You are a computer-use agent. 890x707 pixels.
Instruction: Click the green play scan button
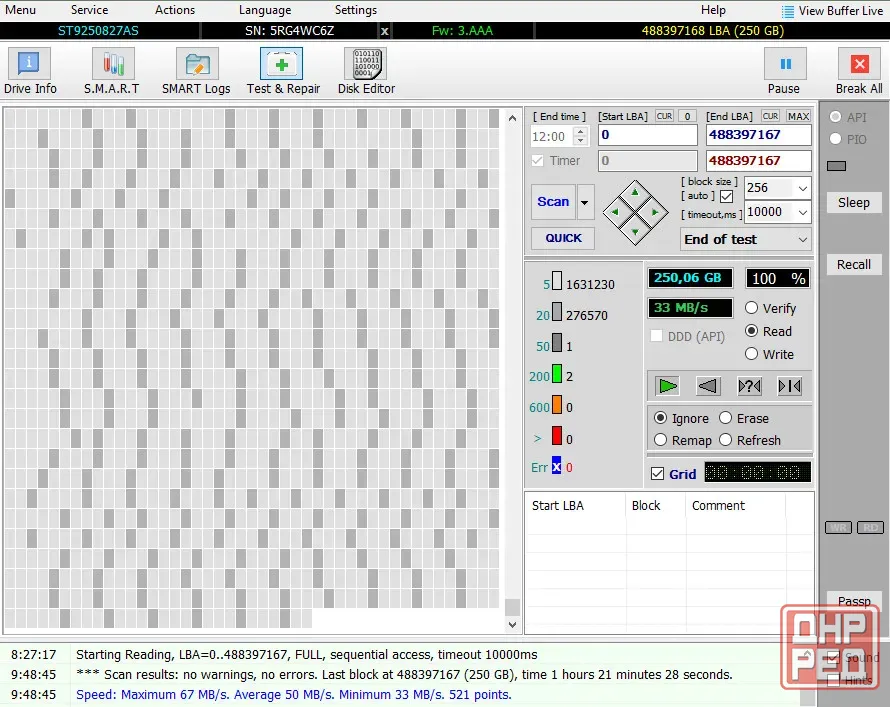(667, 386)
